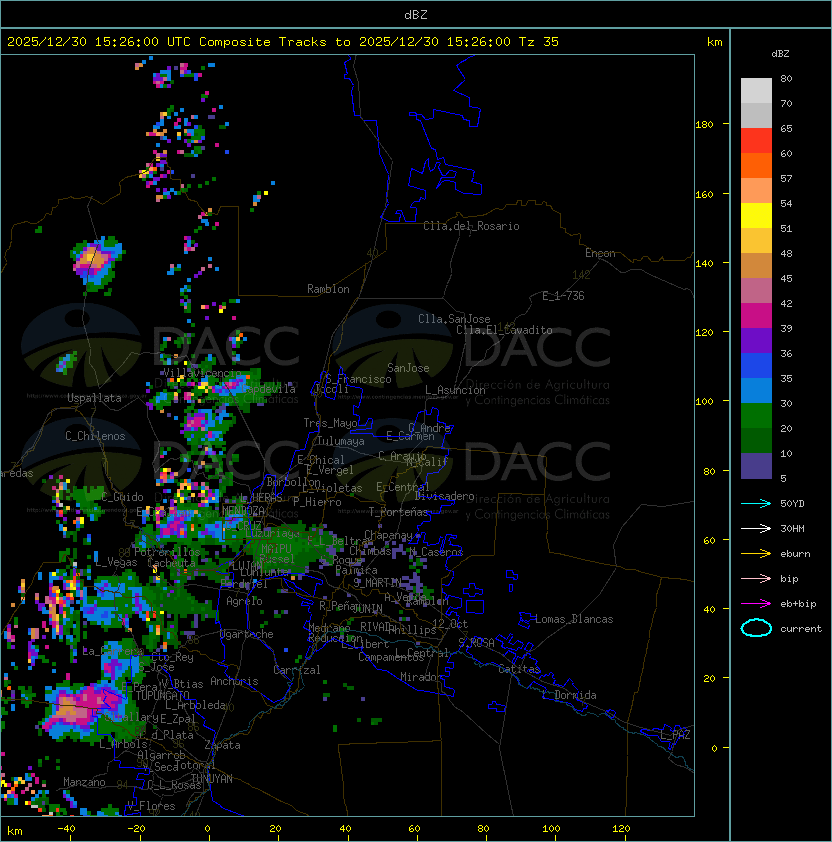Click the cyan 50YD arrow in the legend
Viewport: 832px width, 842px height.
(756, 503)
